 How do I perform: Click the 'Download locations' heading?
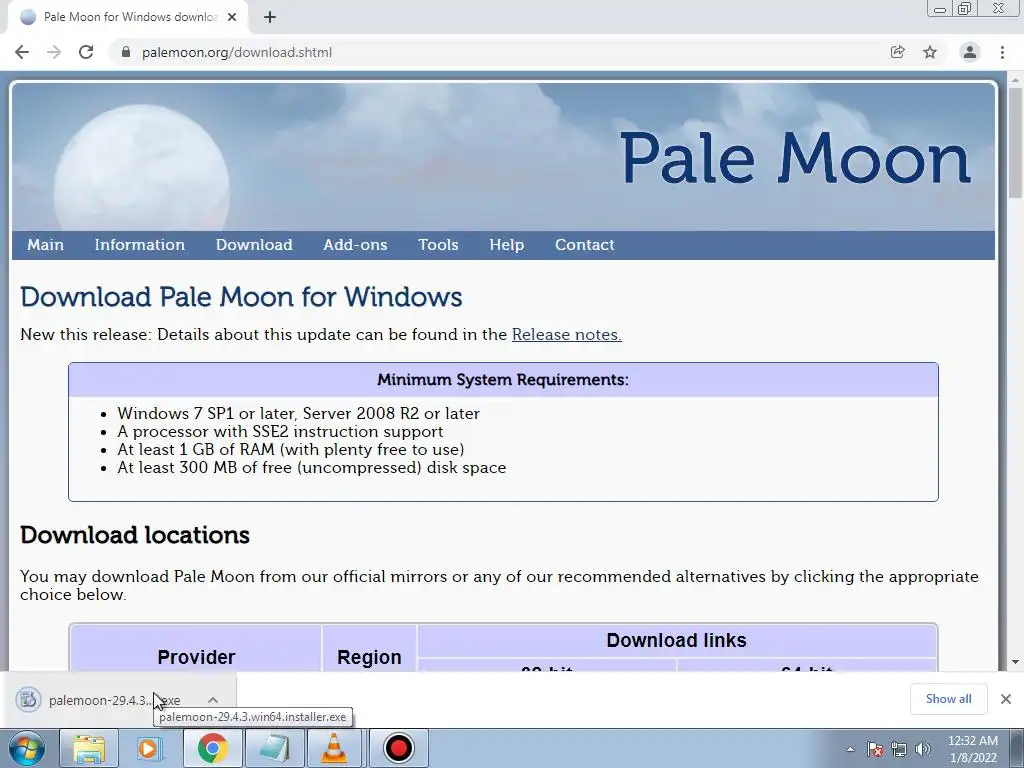point(135,536)
